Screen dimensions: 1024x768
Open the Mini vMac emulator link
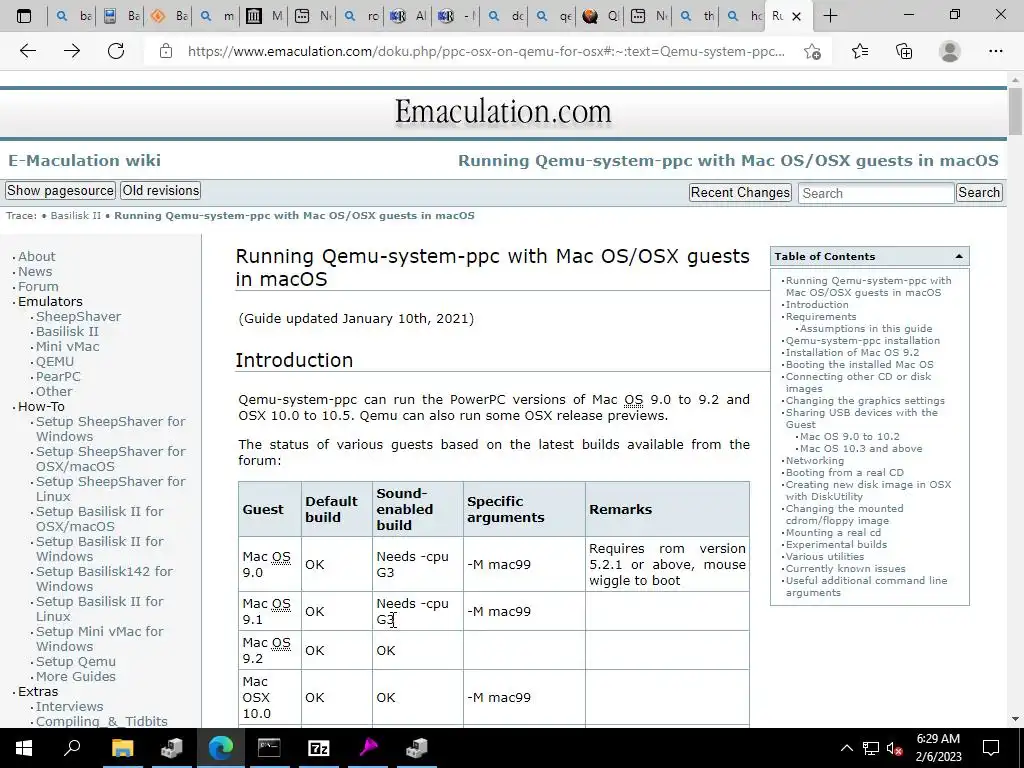coord(67,347)
